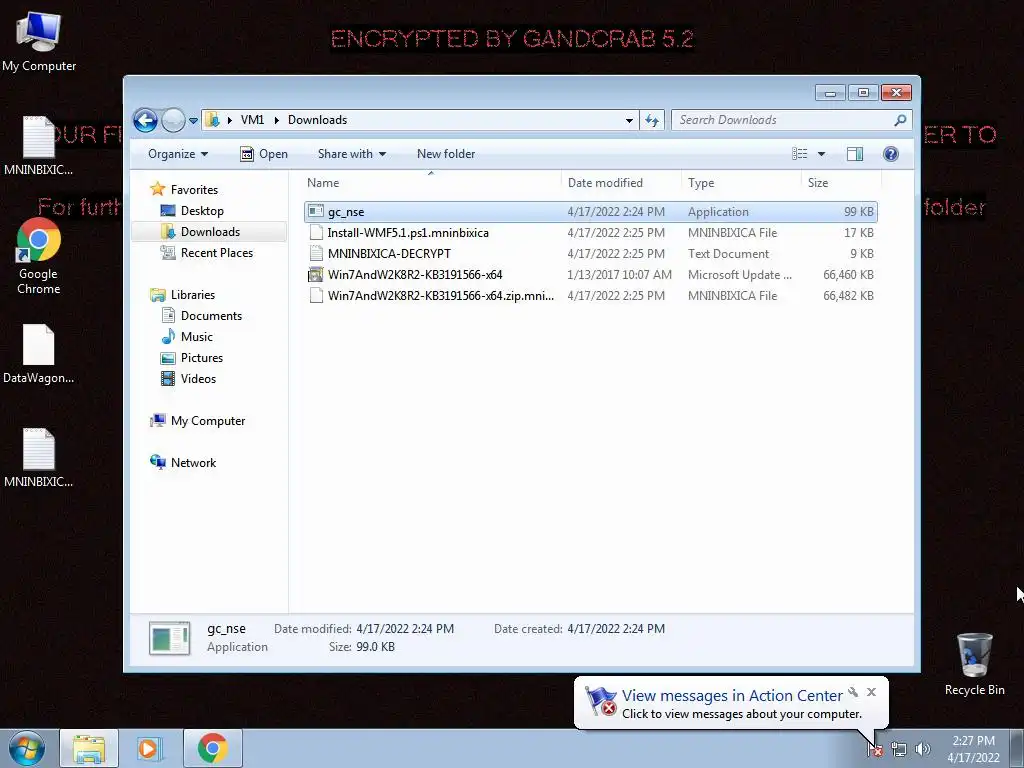Open Google Chrome from the taskbar
The height and width of the screenshot is (768, 1024).
(212, 748)
